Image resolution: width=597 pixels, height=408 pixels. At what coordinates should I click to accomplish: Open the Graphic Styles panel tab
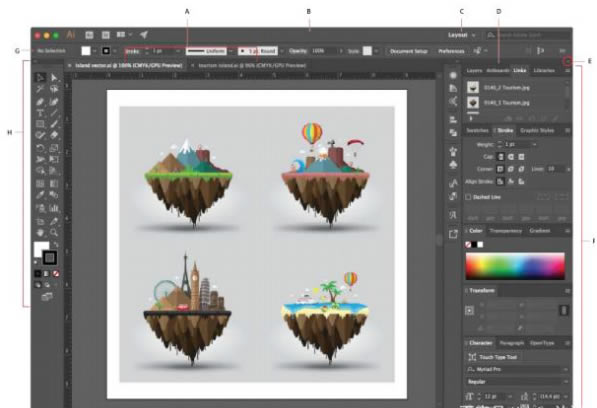coord(537,131)
